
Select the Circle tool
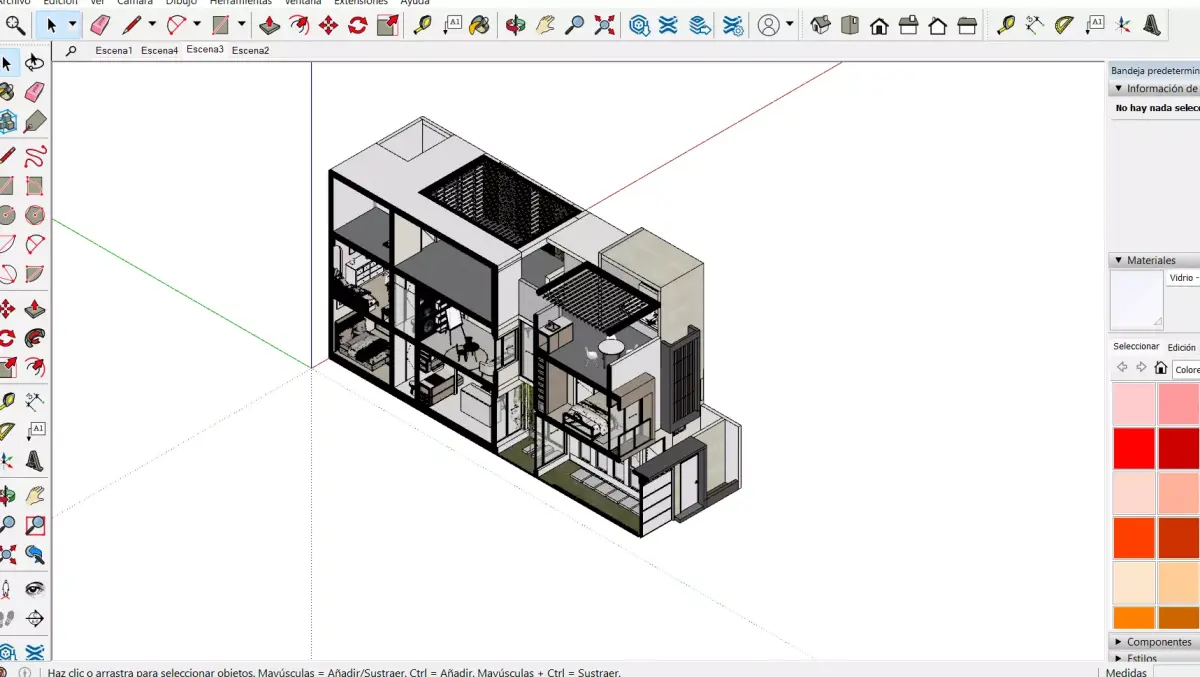click(7, 214)
